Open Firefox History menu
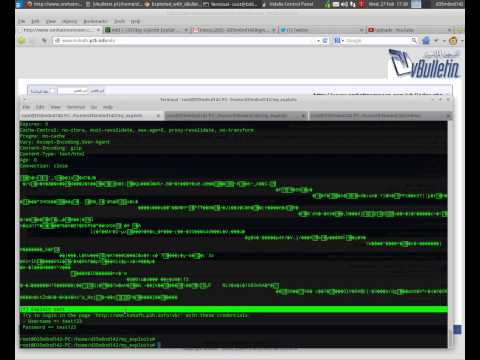480x360 pixels. coord(69,21)
